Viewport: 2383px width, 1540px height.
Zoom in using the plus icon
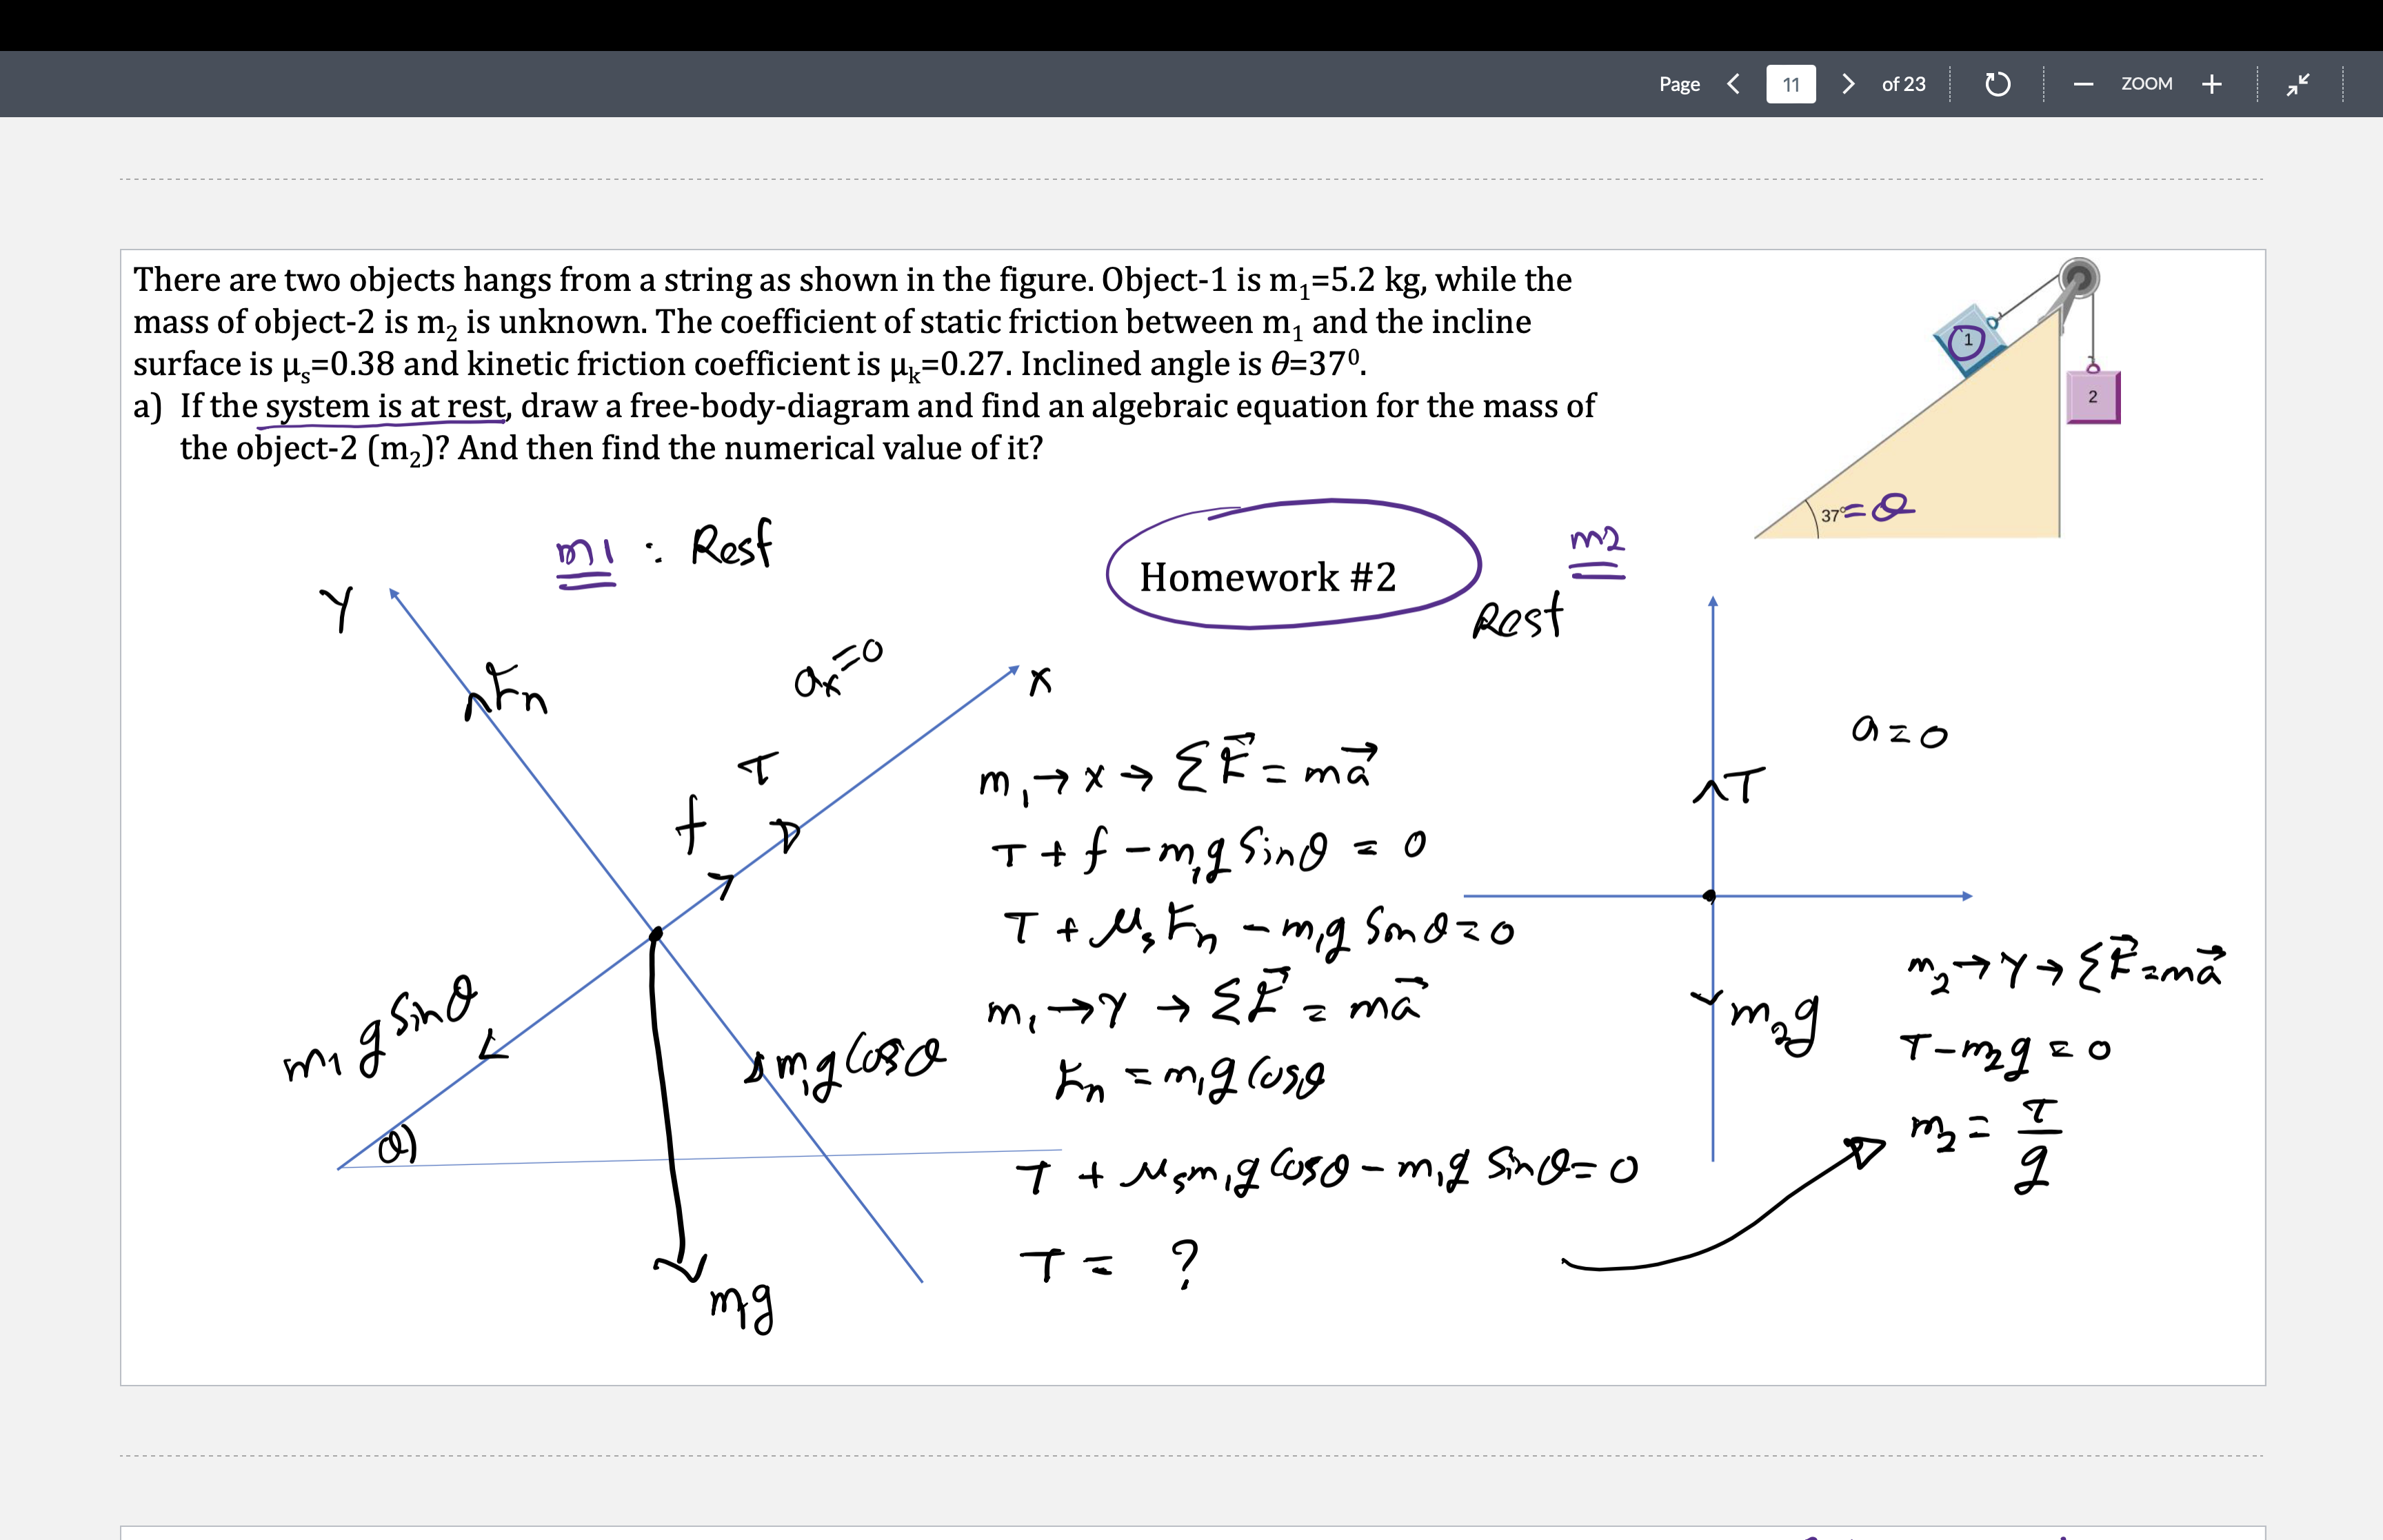point(2211,84)
